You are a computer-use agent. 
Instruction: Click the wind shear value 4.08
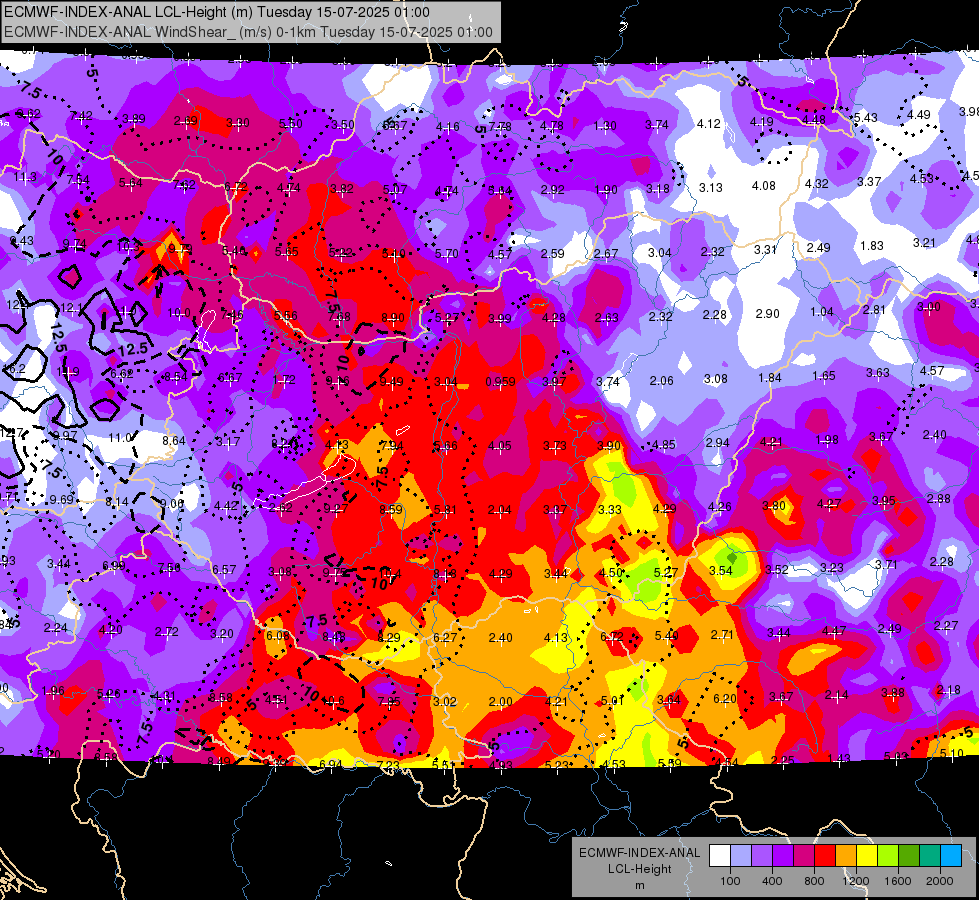pyautogui.click(x=764, y=185)
